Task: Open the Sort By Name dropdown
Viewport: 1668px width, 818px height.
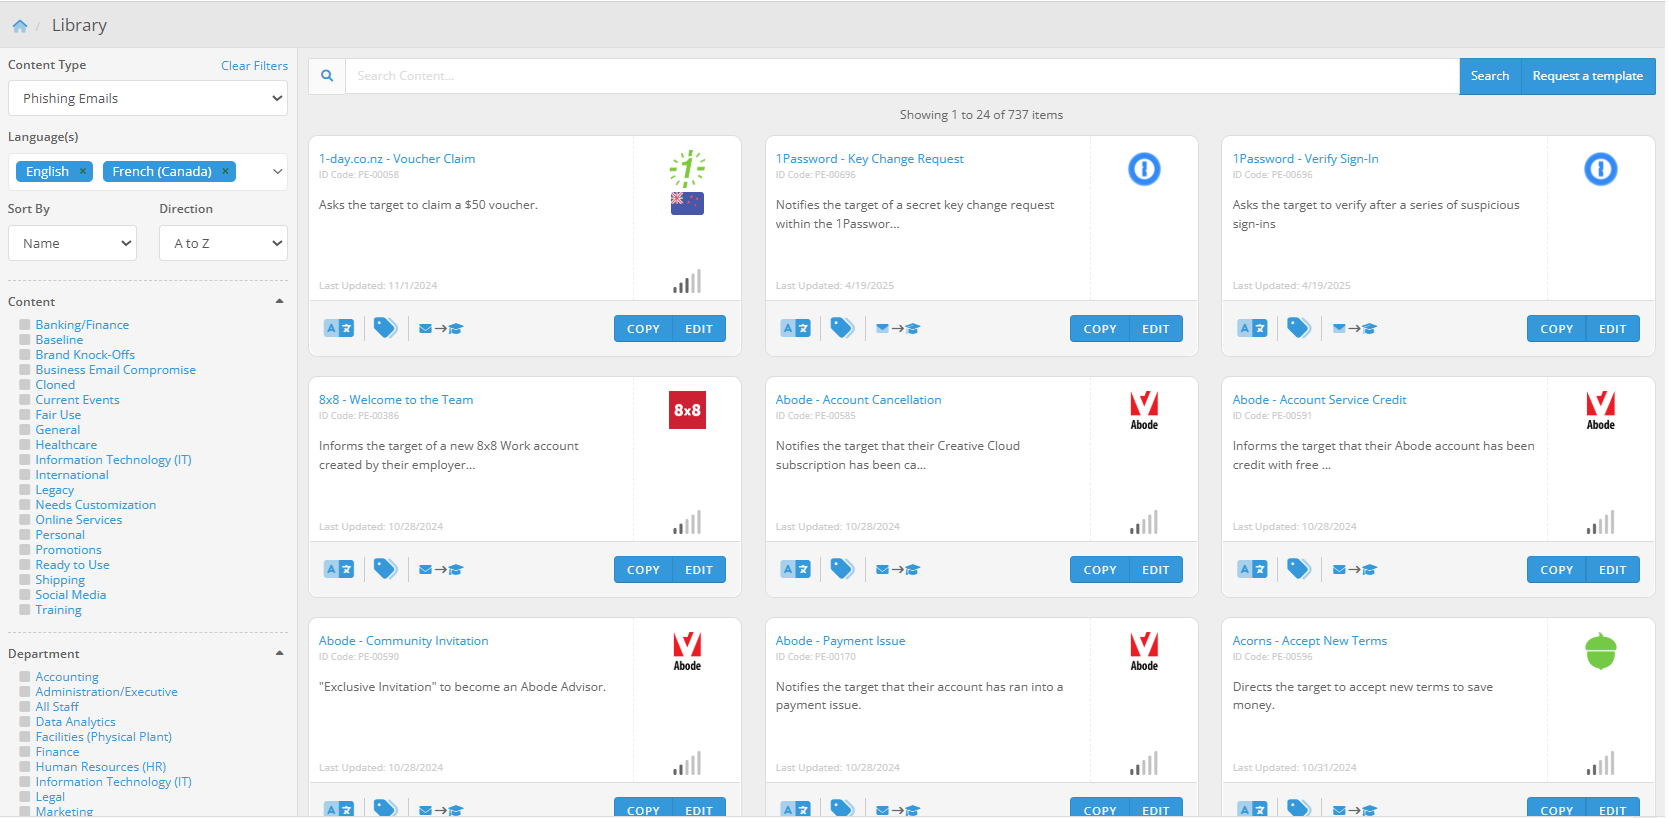Action: [x=72, y=243]
